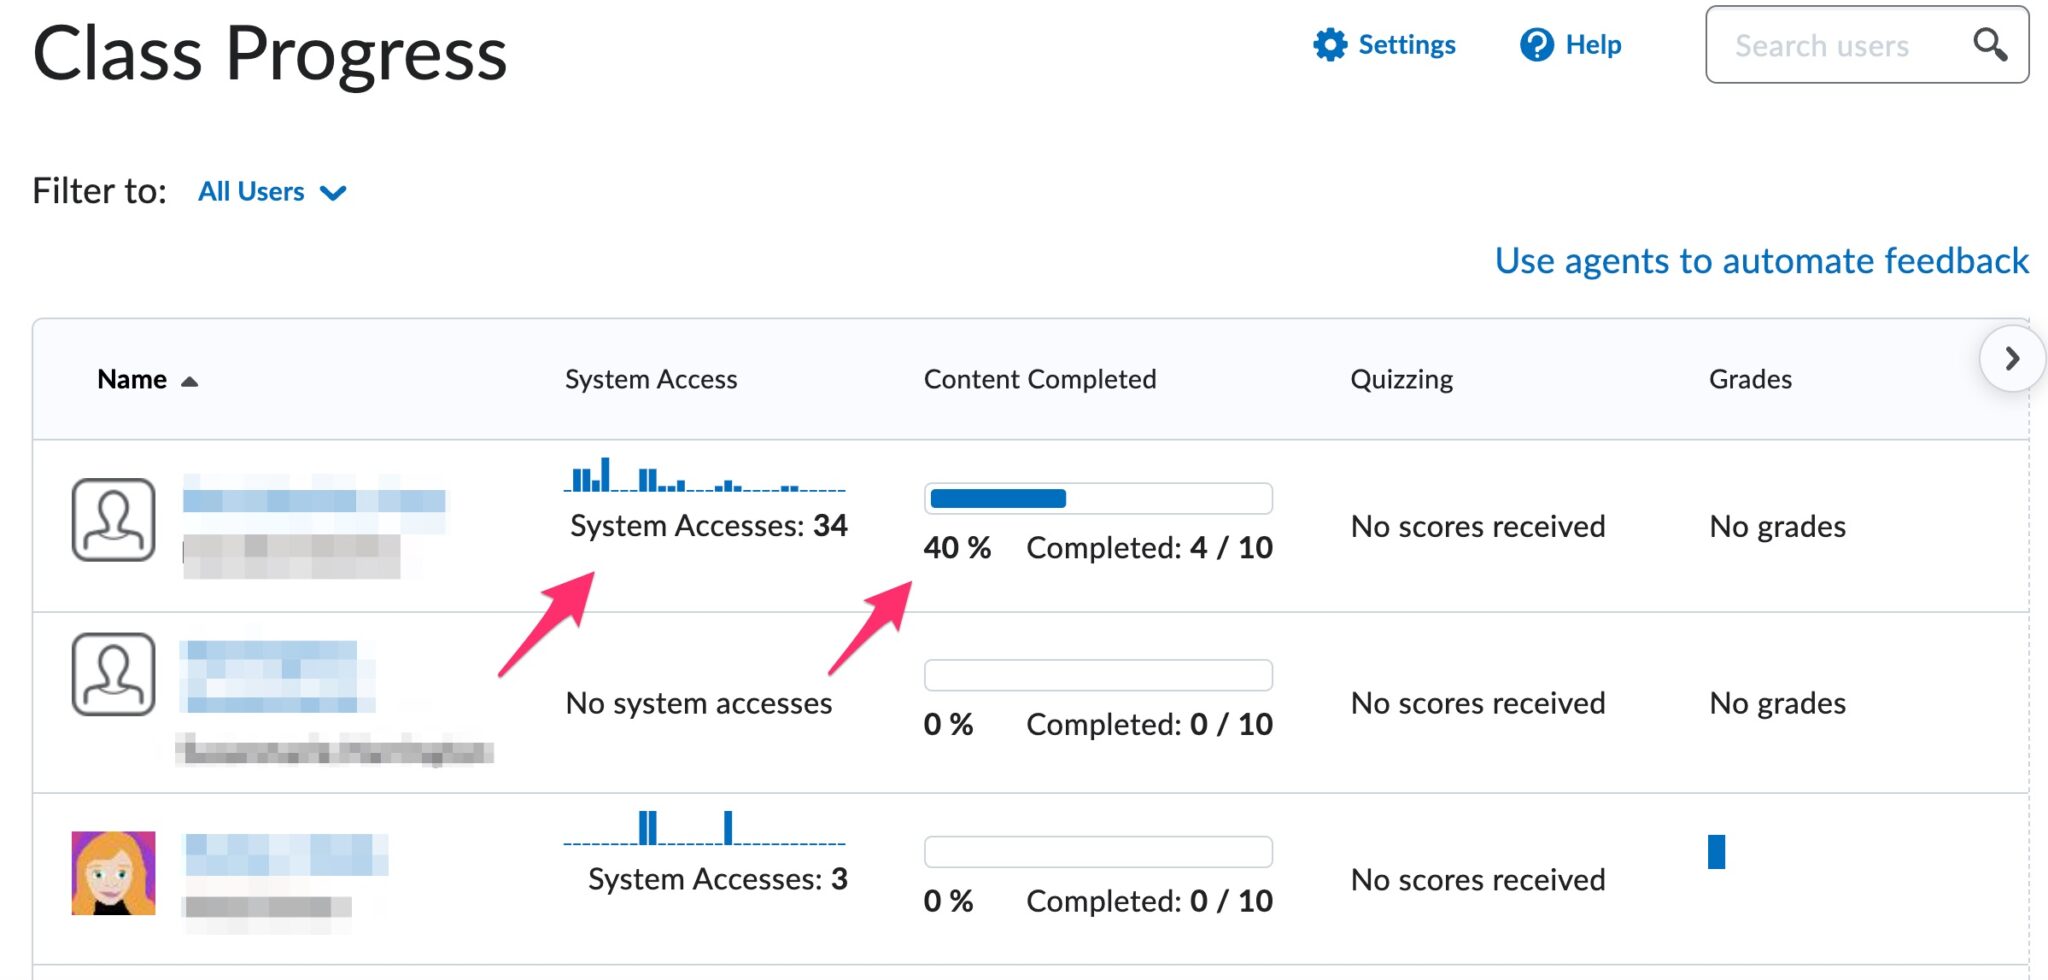Click the Quizzing column header
This screenshot has width=2048, height=980.
pyautogui.click(x=1400, y=379)
